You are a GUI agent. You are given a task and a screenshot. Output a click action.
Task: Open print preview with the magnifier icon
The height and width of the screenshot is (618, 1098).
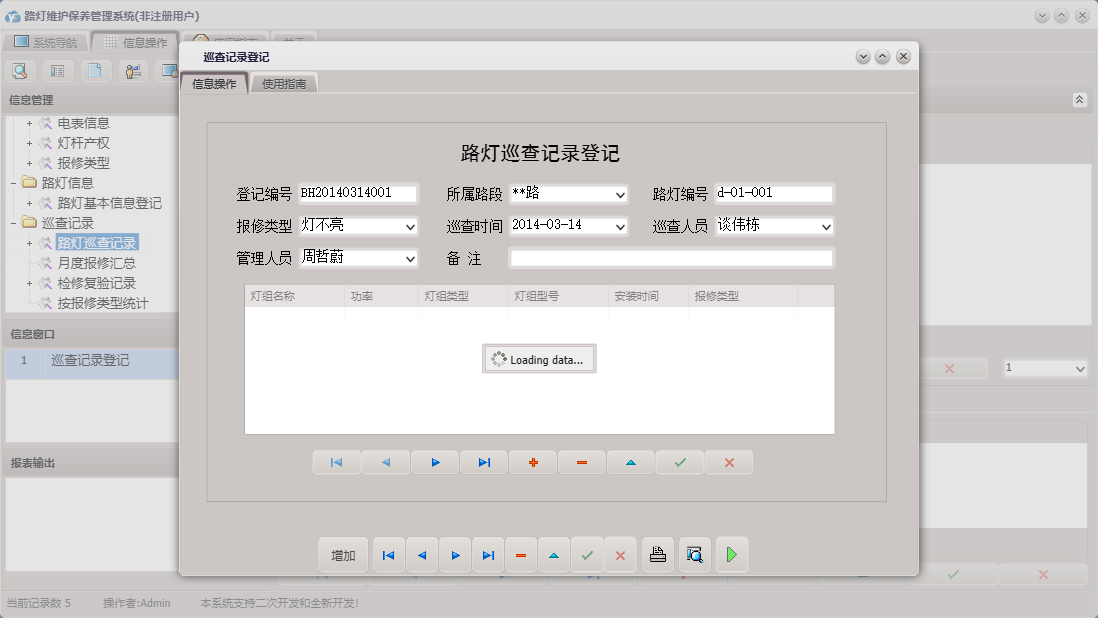click(694, 555)
